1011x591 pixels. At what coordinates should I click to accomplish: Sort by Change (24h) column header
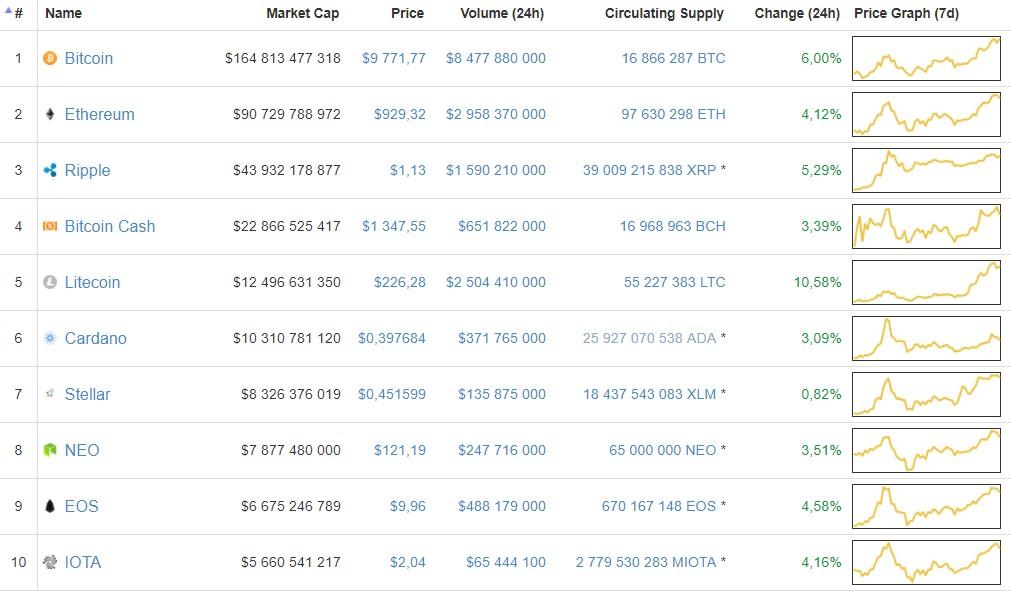797,13
